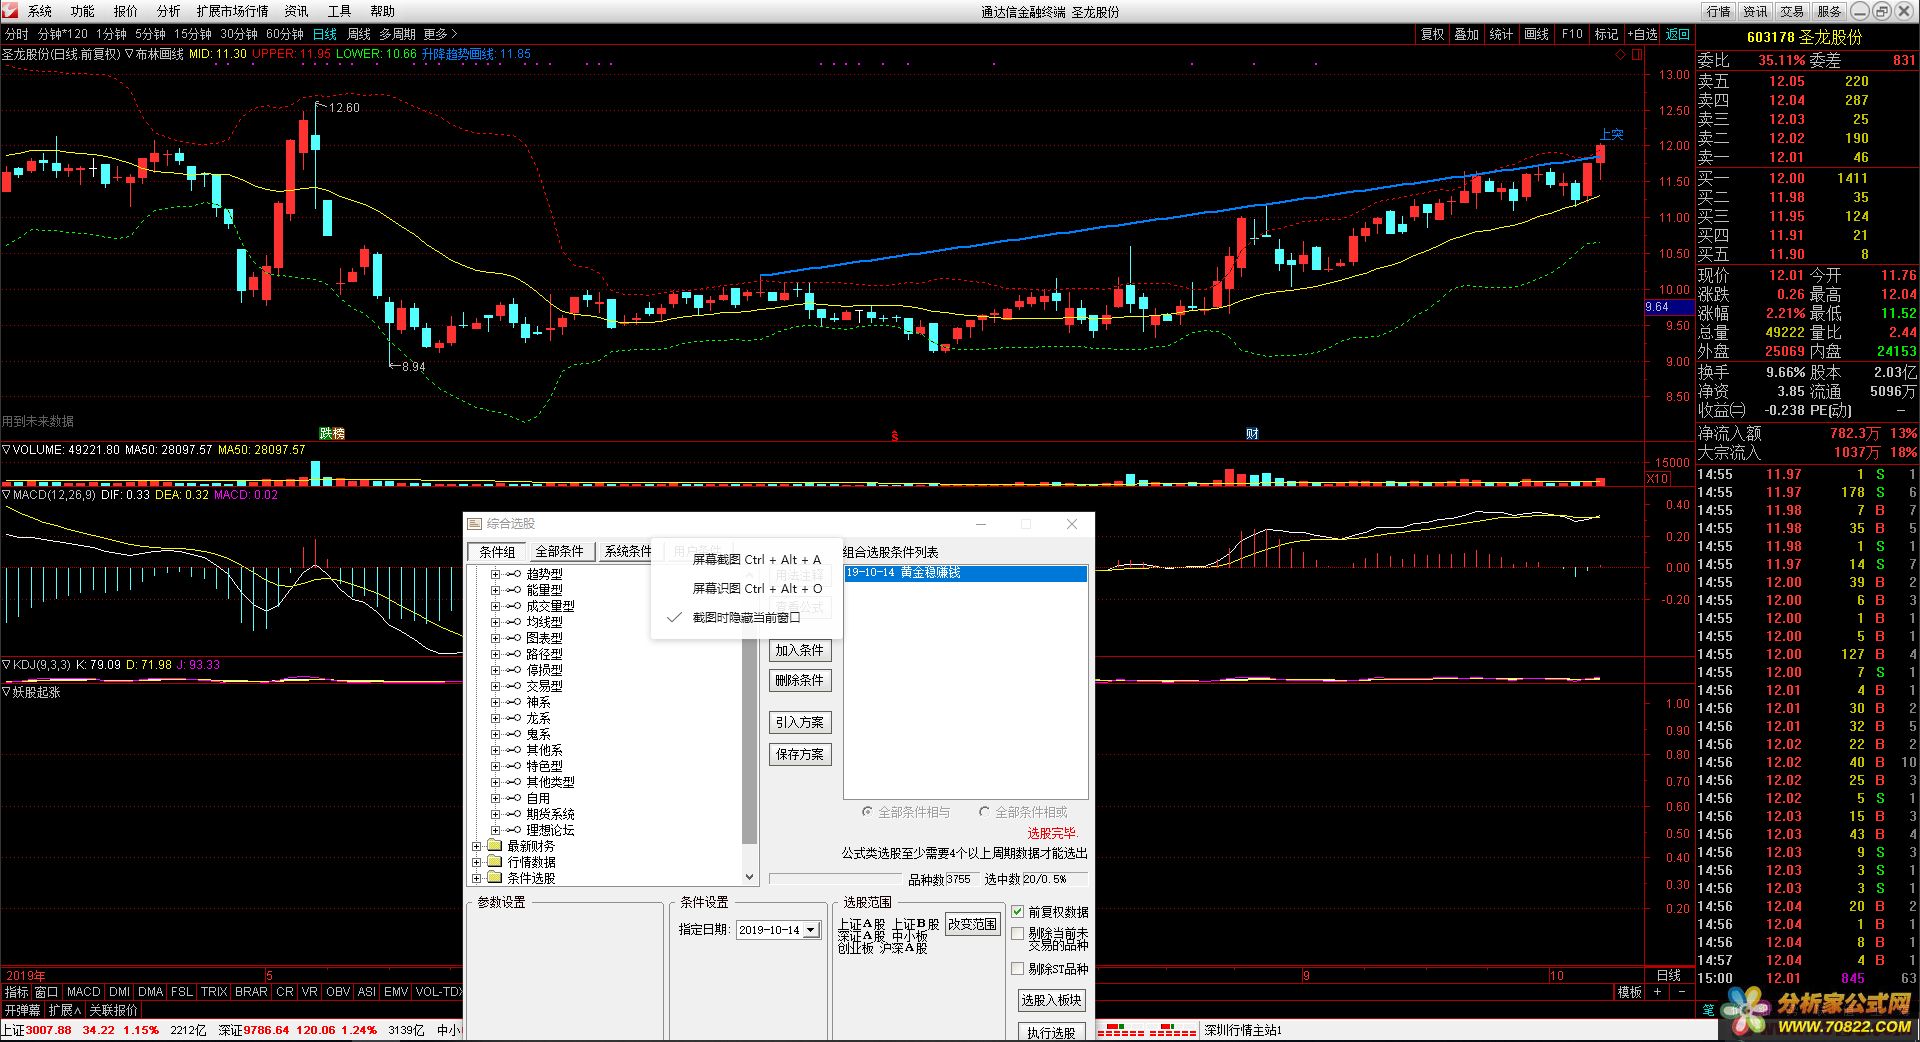Choose 屏幕识图 Ctrl+Alt+O menu entry

point(756,589)
